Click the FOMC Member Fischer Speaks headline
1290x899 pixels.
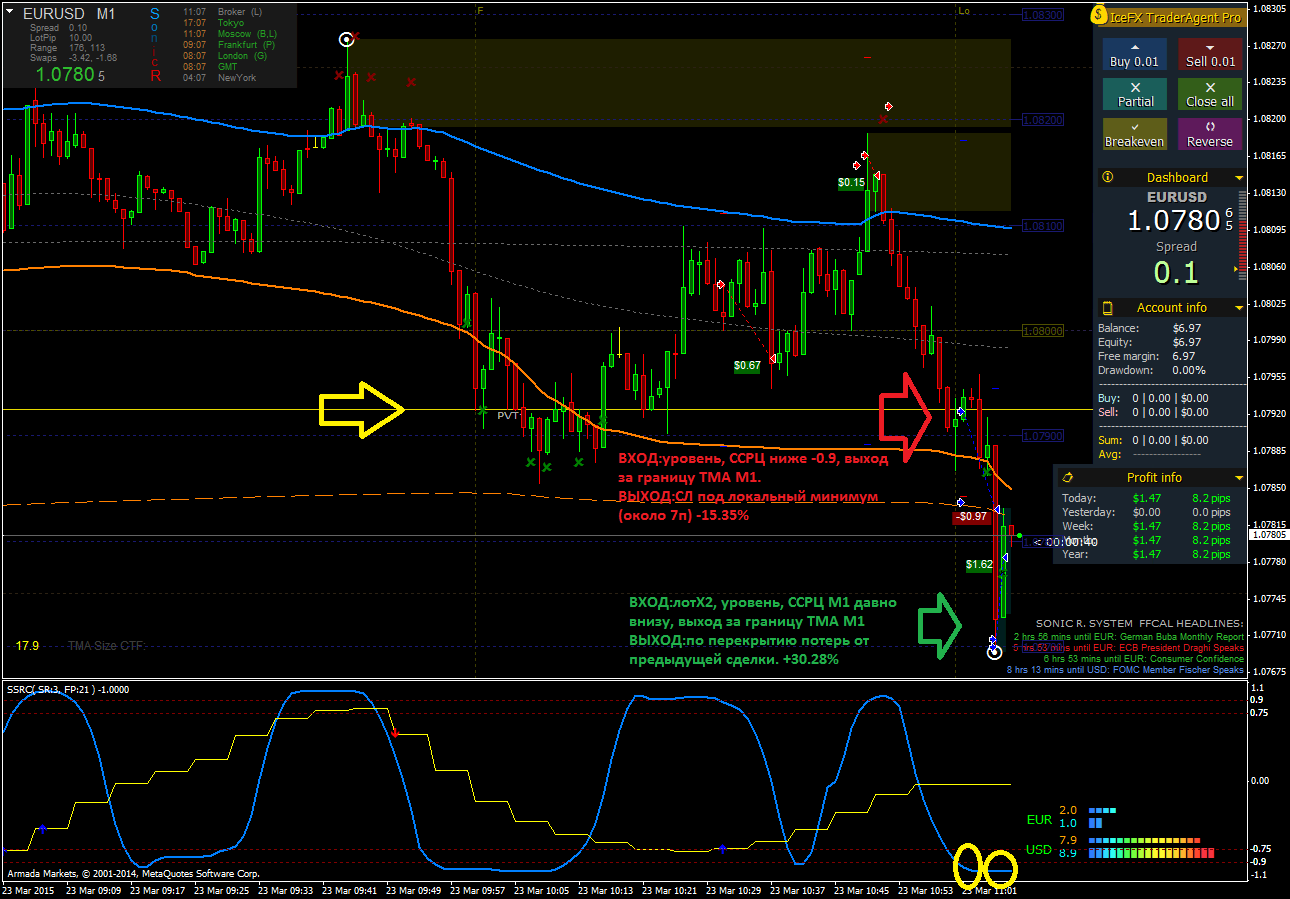[1125, 669]
